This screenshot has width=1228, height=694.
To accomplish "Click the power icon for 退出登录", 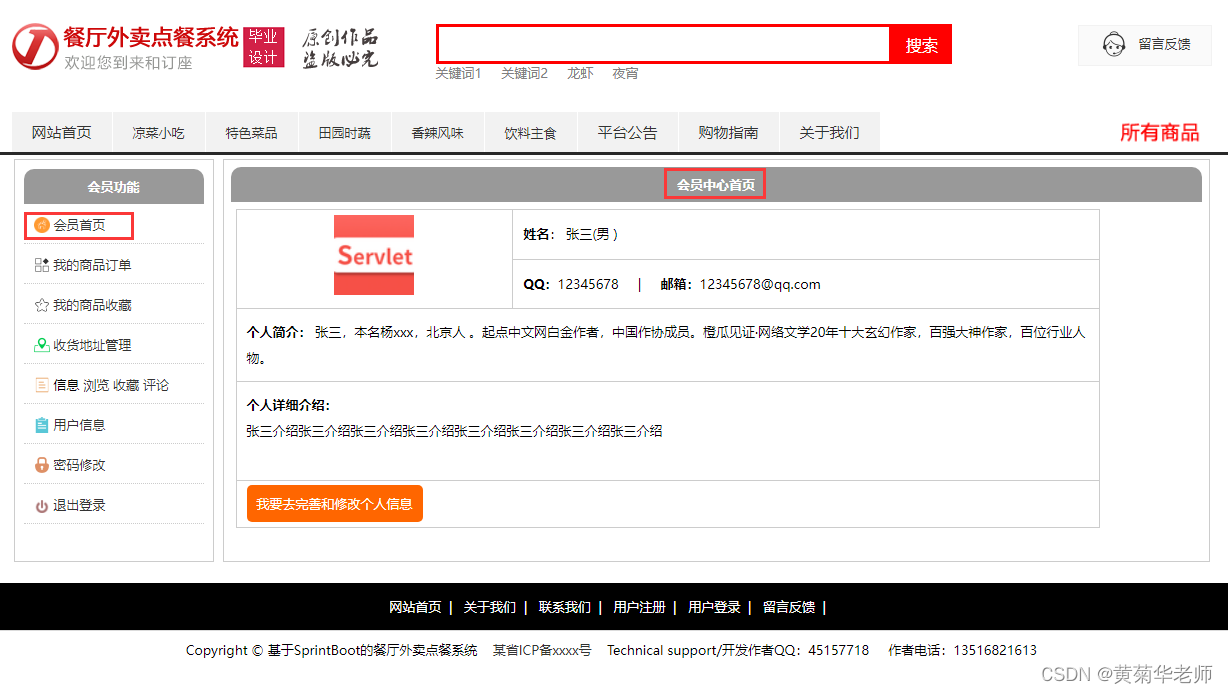I will click(x=41, y=506).
